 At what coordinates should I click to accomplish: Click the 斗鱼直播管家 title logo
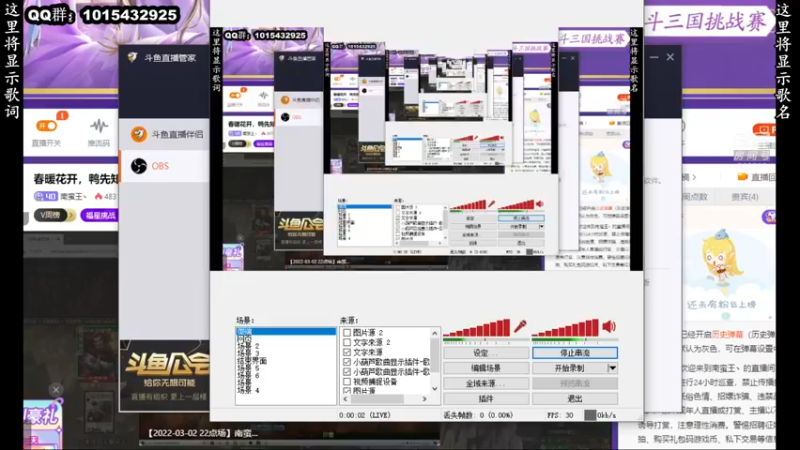pos(133,58)
